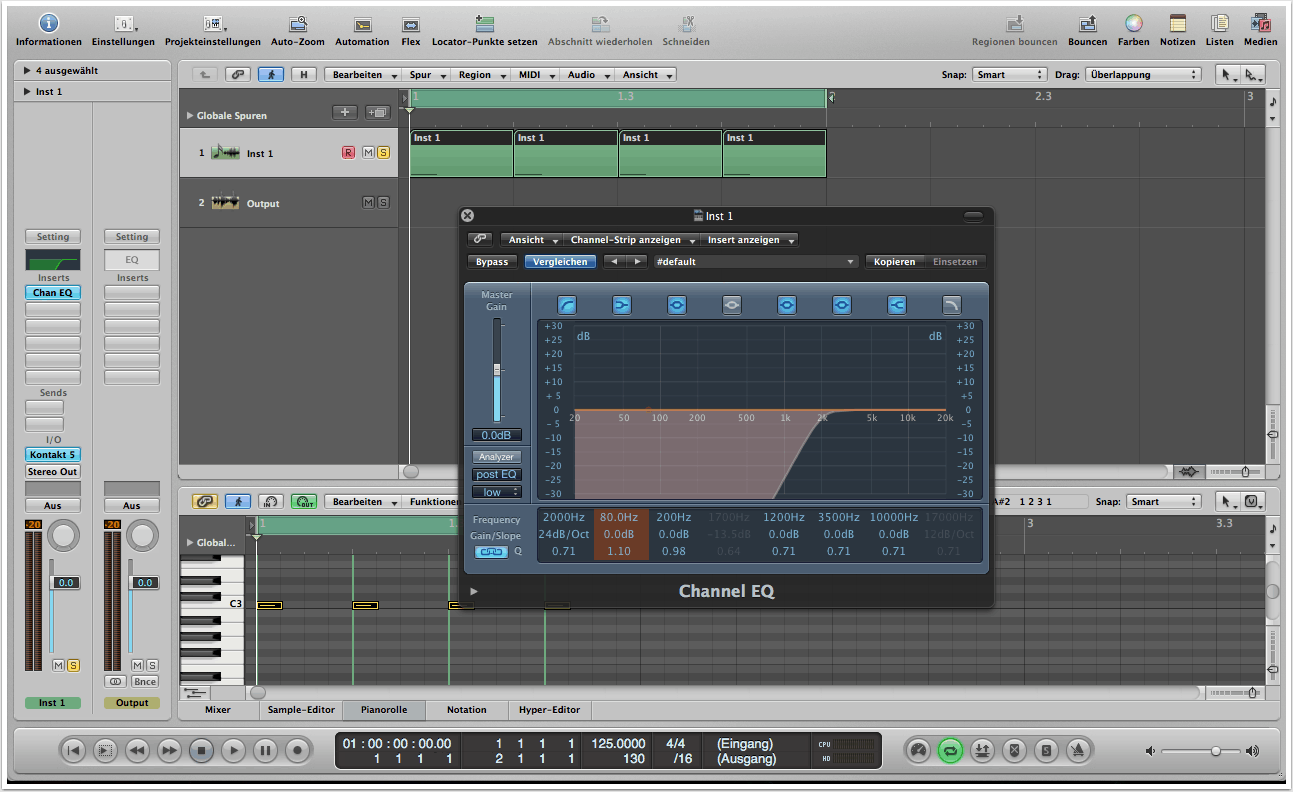Enable the low cut filter band icon

567,305
